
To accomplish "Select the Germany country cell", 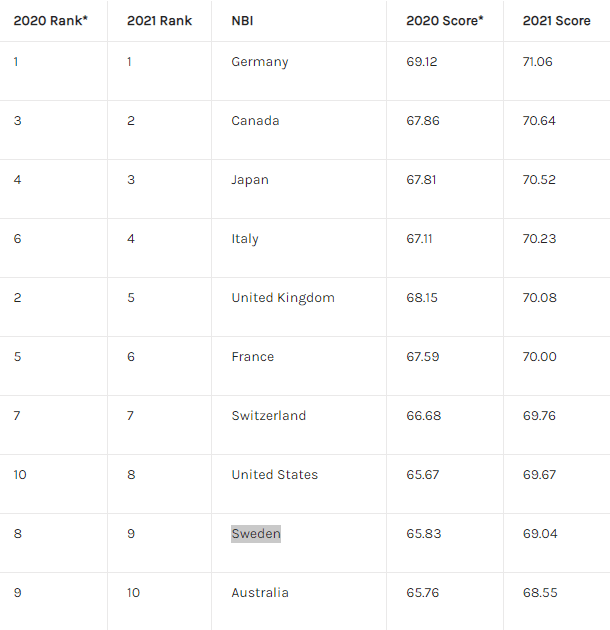I will point(260,62).
